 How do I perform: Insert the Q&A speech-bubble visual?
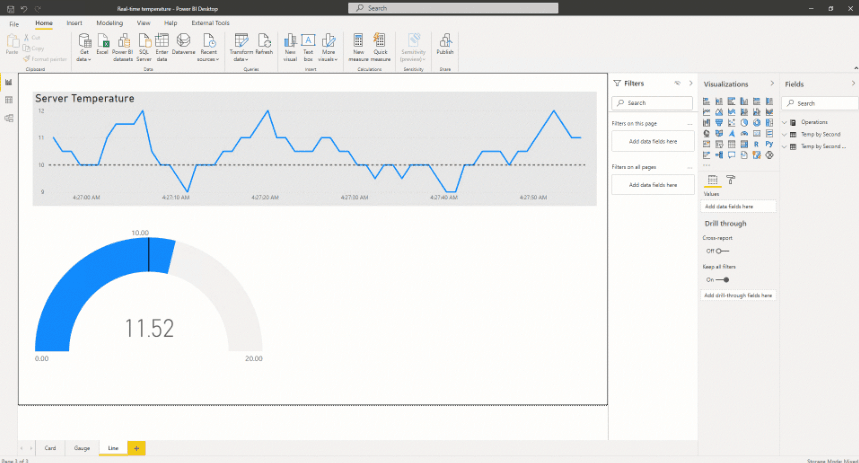(731, 155)
